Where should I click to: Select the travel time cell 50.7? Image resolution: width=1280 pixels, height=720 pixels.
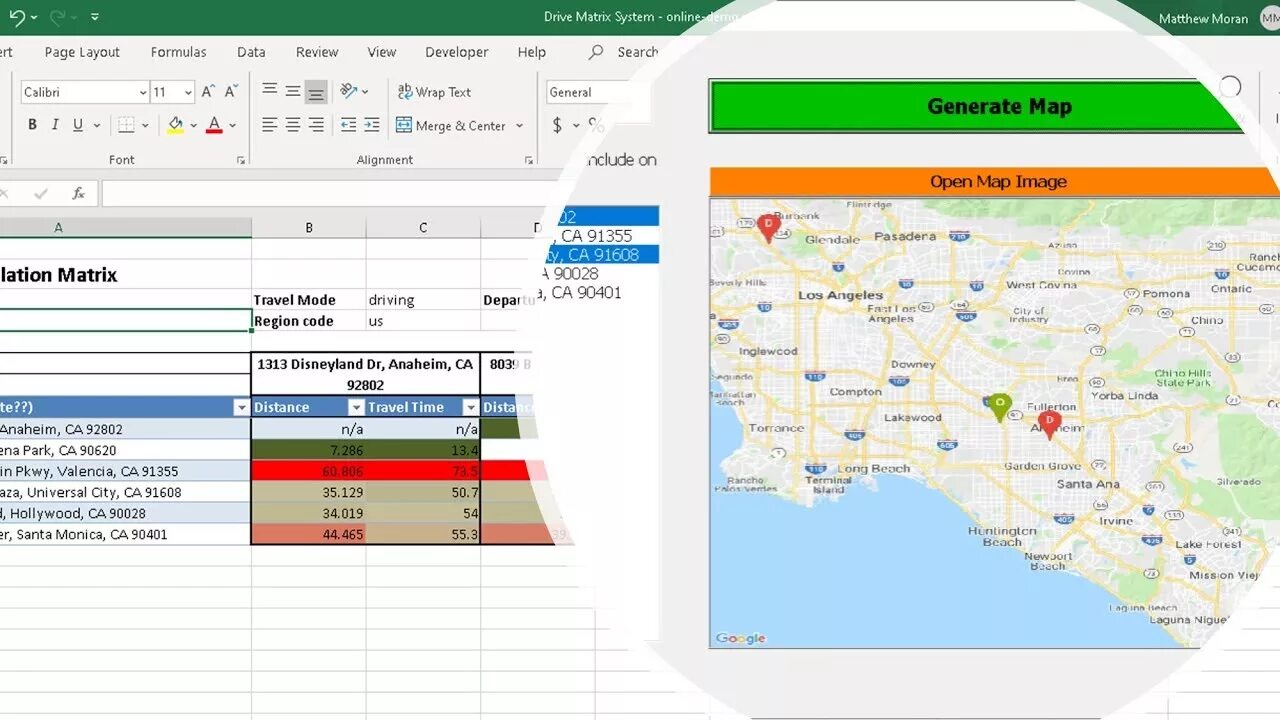(x=423, y=492)
